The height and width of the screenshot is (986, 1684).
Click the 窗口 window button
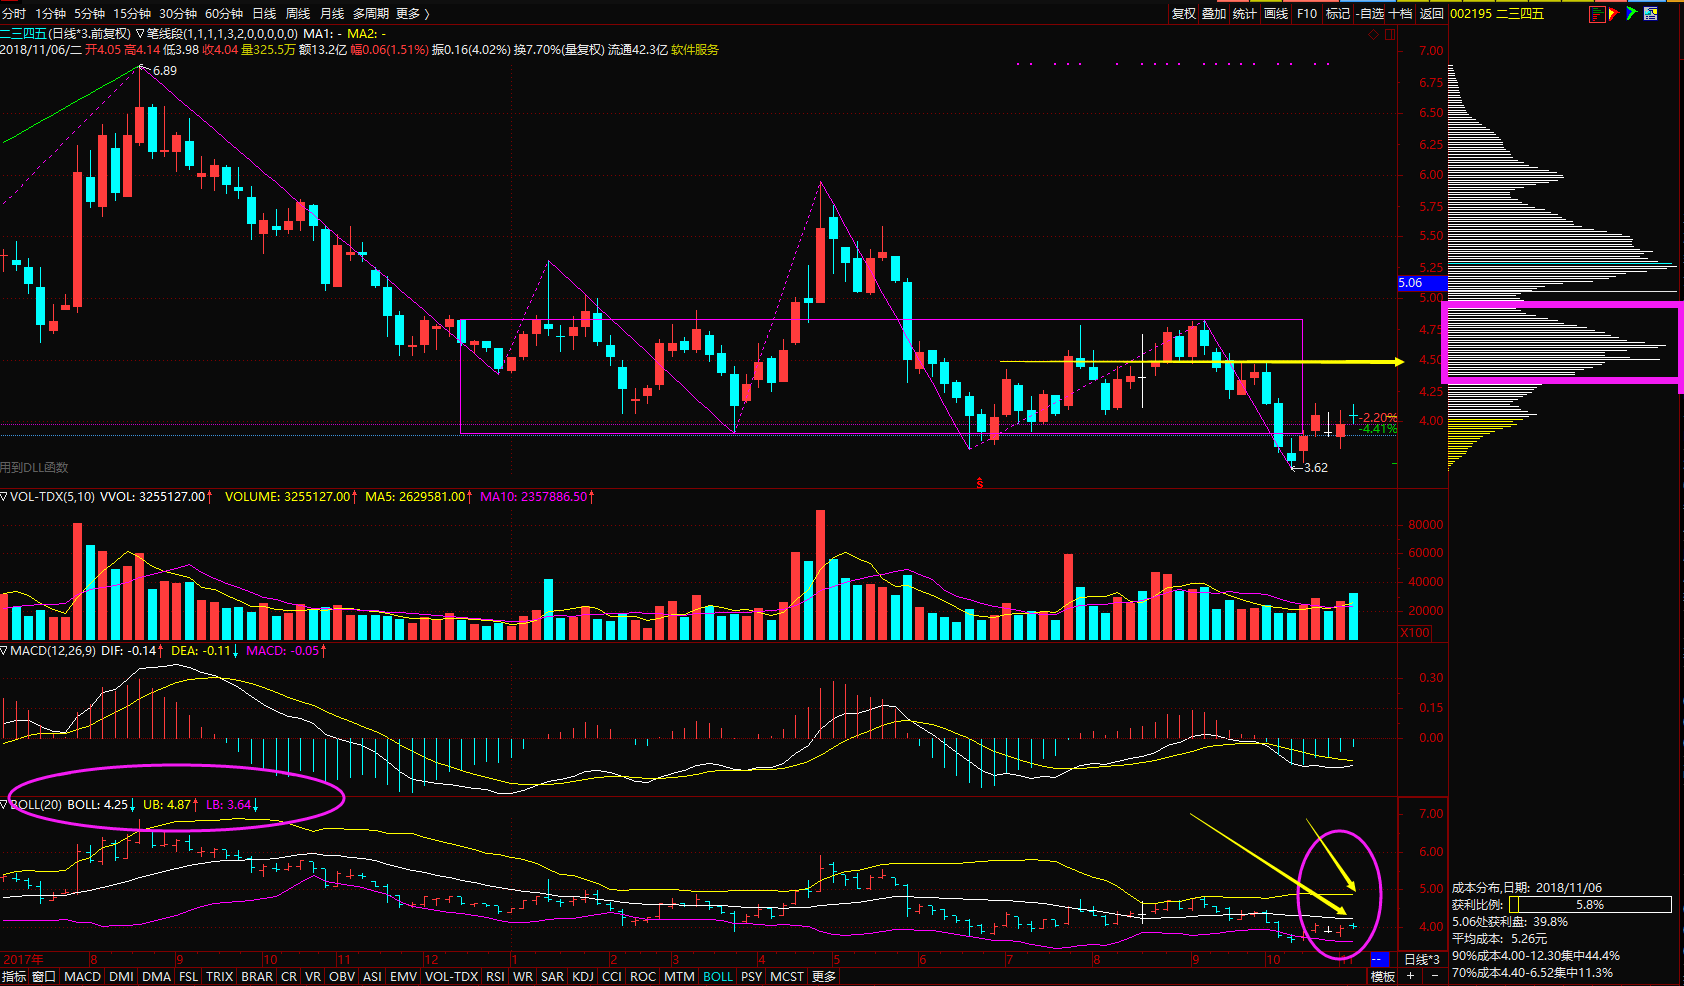coord(44,976)
